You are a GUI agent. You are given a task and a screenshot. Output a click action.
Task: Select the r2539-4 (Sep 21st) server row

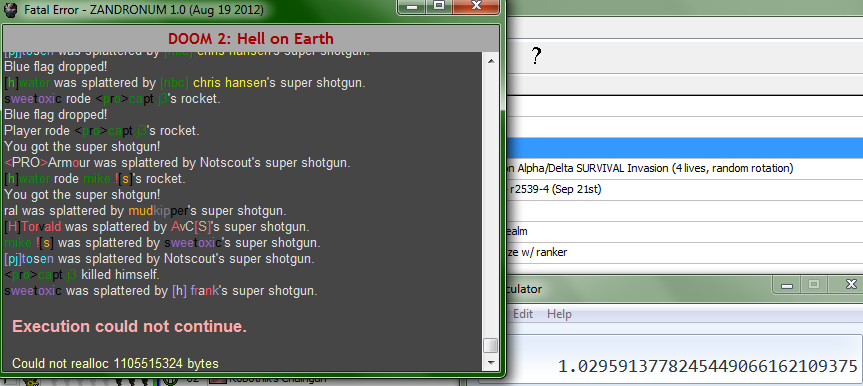(684, 189)
